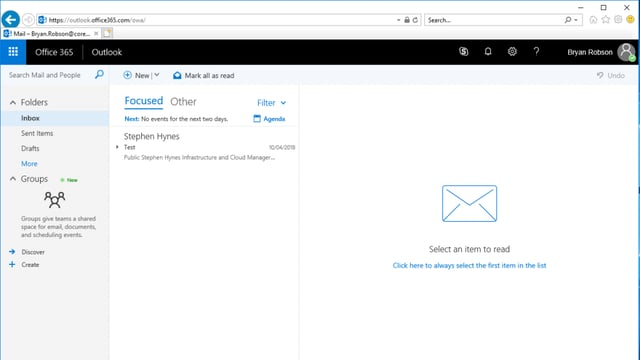
Task: Open notifications bell icon
Action: [488, 51]
